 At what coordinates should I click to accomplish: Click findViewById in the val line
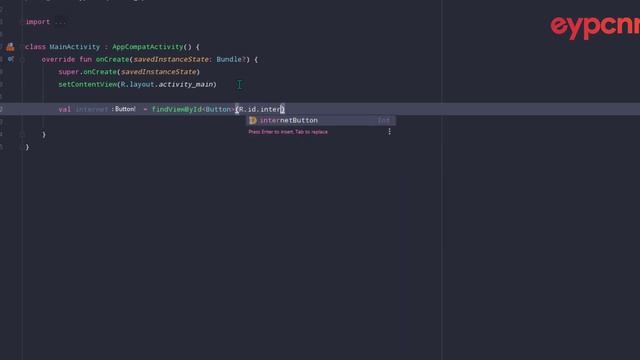point(177,109)
